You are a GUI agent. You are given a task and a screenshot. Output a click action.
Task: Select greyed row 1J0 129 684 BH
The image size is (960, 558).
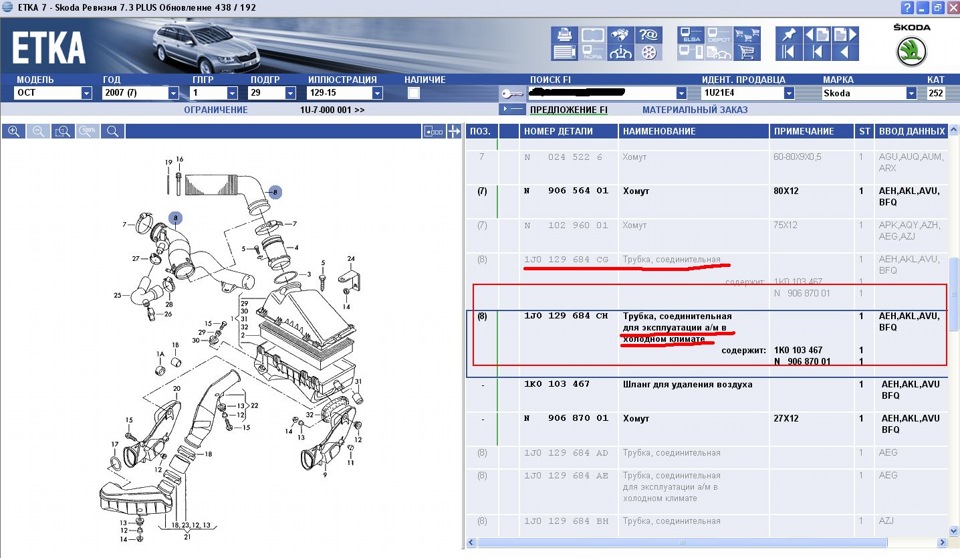tap(707, 524)
